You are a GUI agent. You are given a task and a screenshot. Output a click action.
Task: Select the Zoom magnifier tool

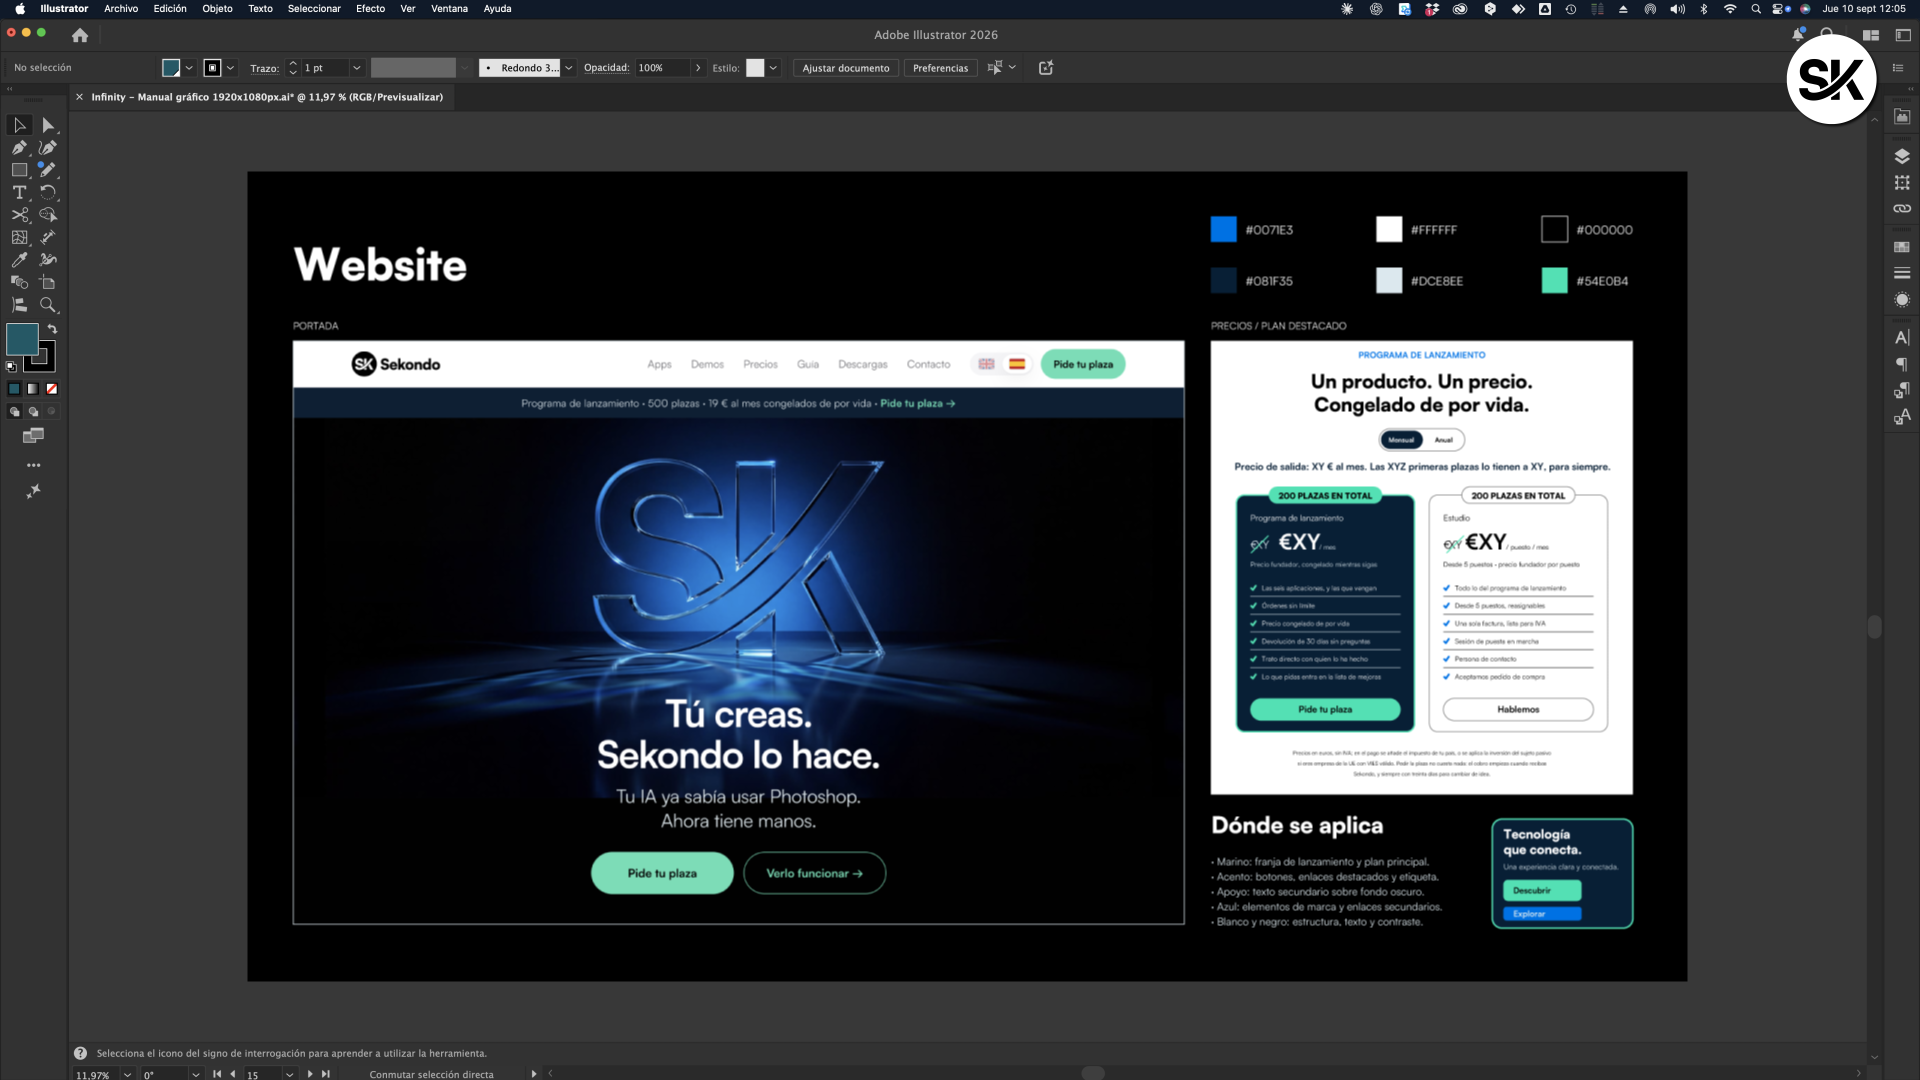(x=48, y=305)
